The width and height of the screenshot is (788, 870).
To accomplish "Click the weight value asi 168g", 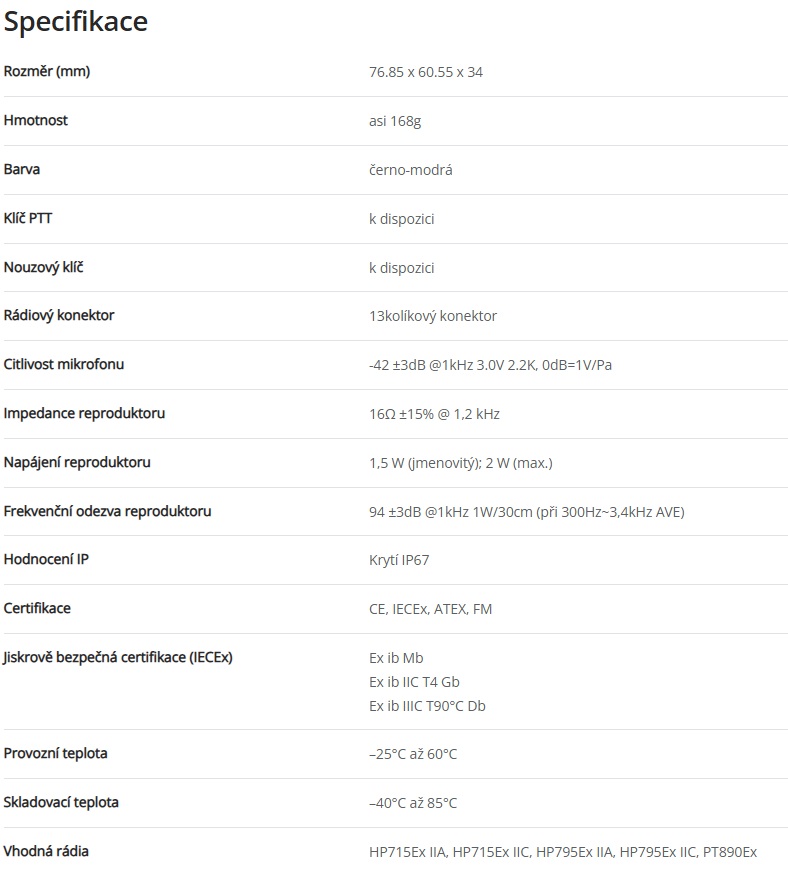I will click(395, 121).
